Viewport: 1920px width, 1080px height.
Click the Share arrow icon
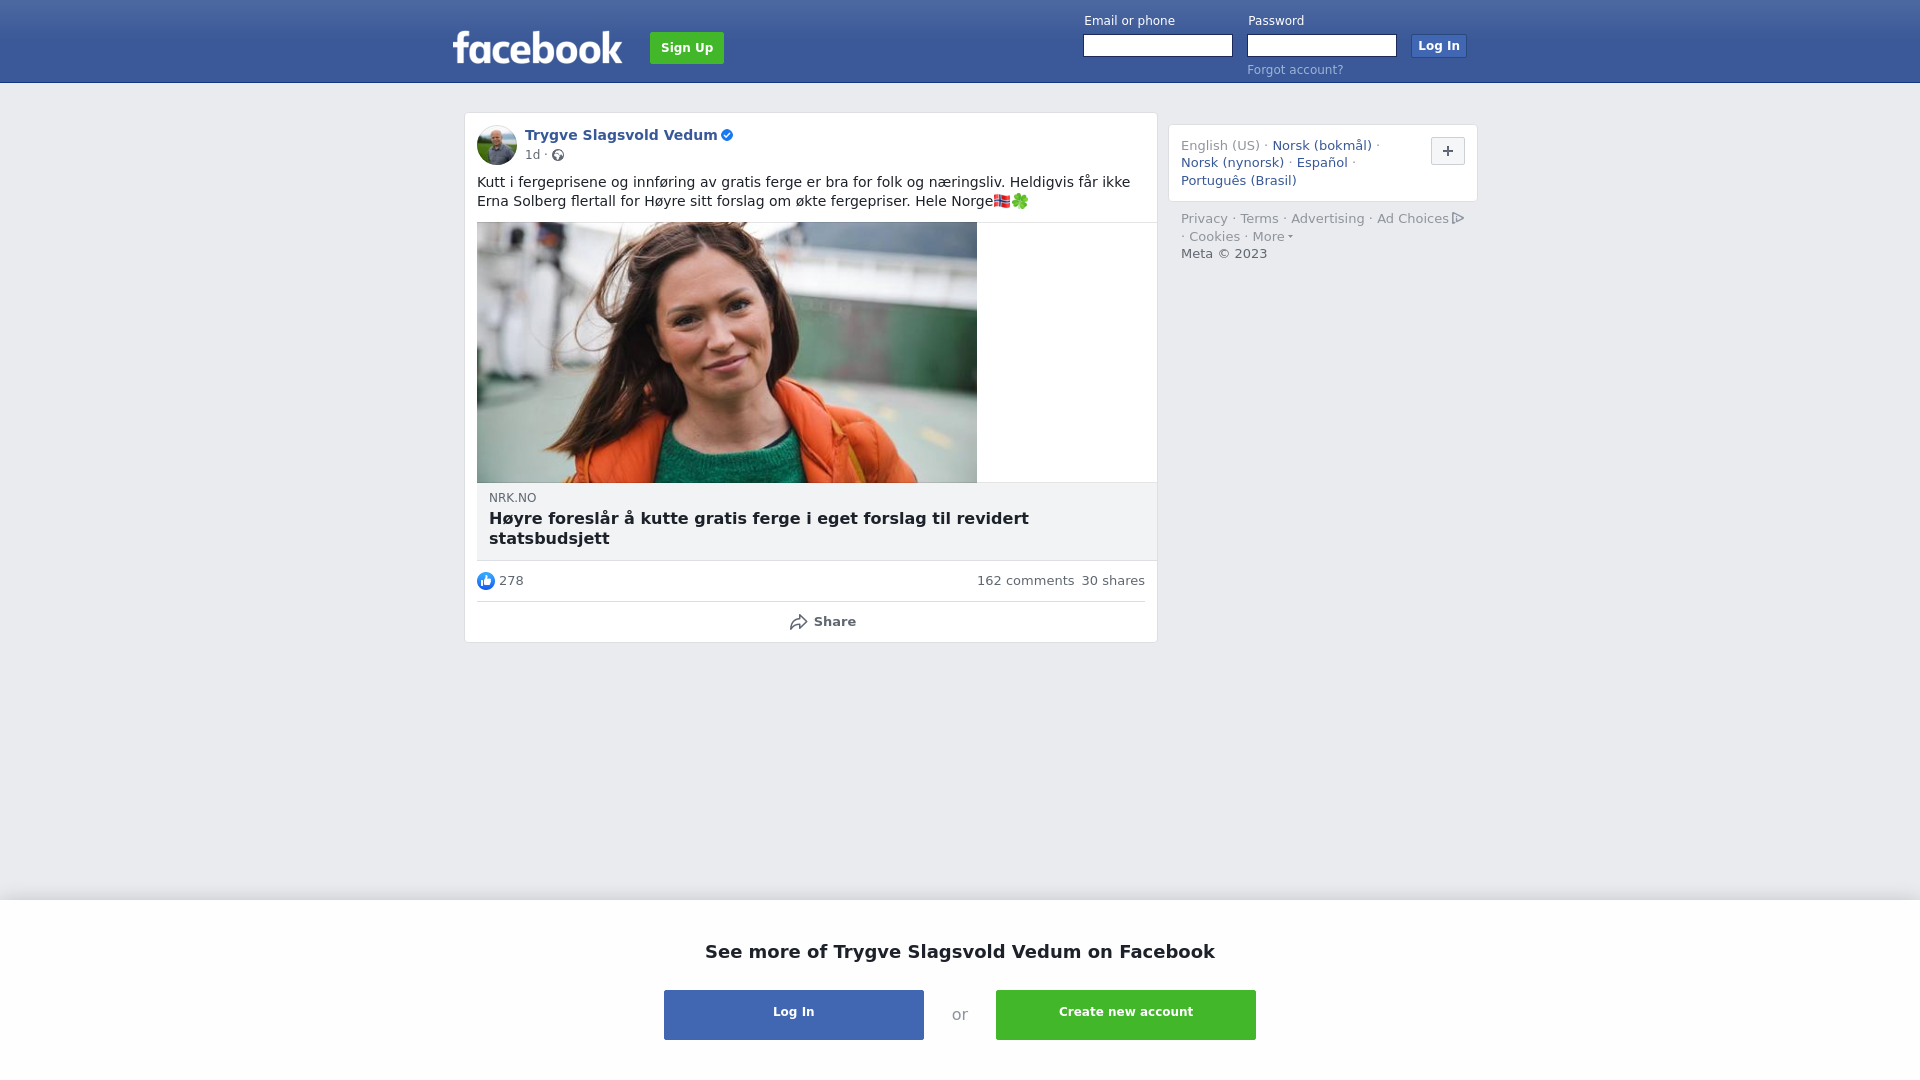pos(798,622)
